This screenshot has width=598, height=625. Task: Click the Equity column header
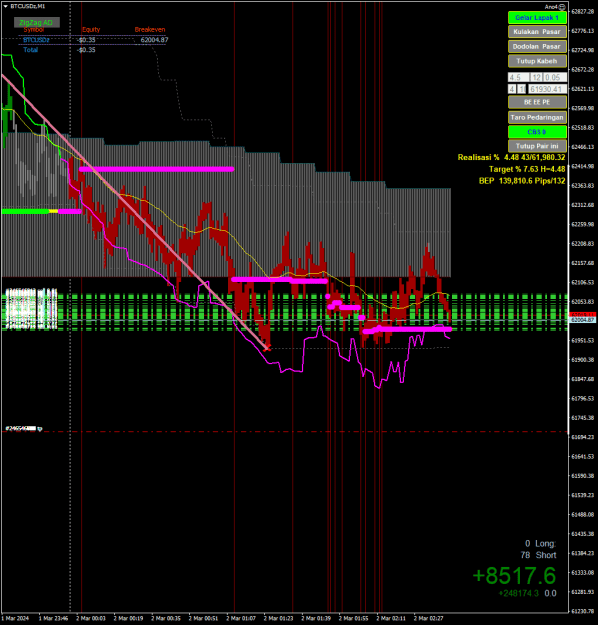[x=91, y=29]
